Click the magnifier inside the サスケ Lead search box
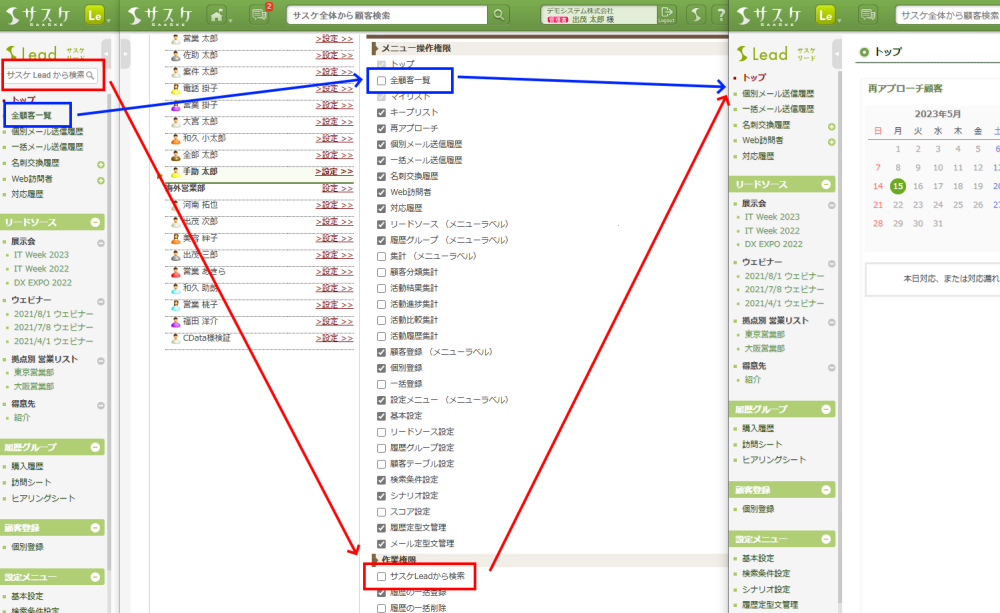Viewport: 1000px width, 613px height. pos(90,75)
